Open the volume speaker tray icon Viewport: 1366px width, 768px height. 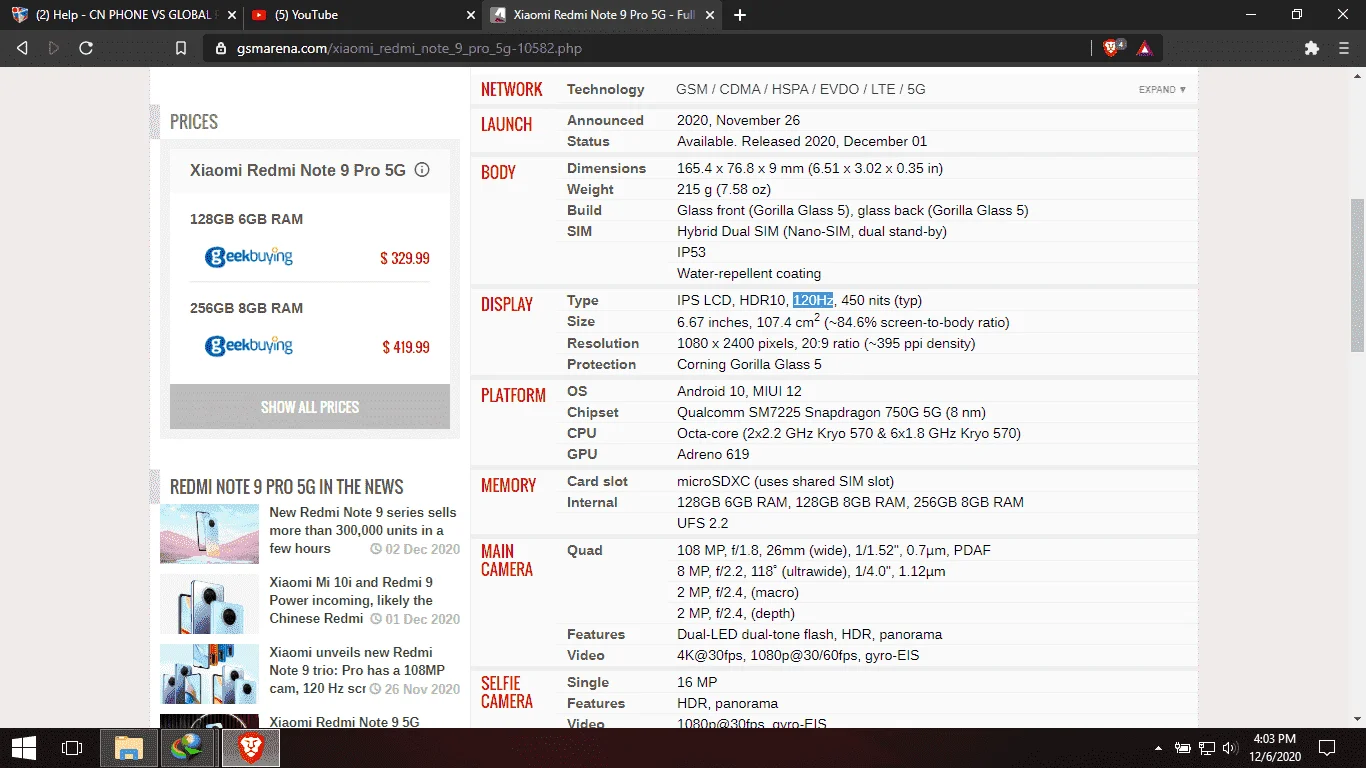[1230, 747]
